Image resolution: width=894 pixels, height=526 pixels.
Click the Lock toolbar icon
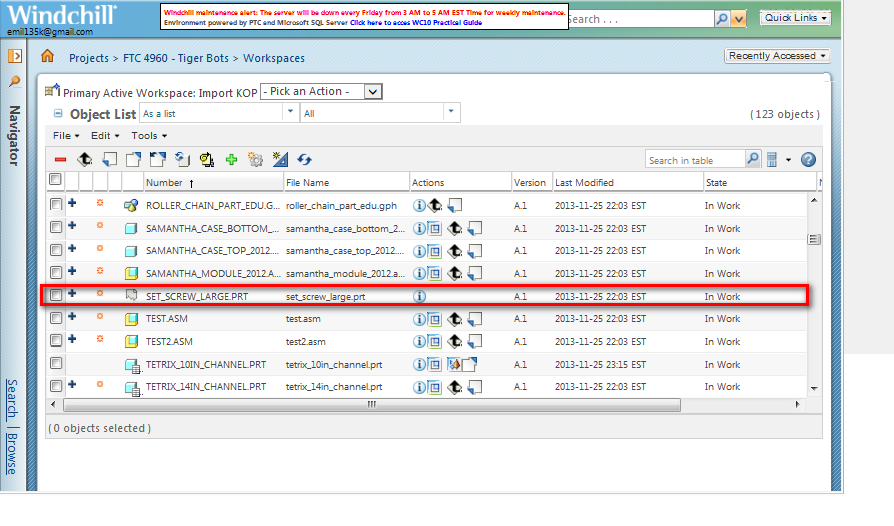tap(206, 160)
